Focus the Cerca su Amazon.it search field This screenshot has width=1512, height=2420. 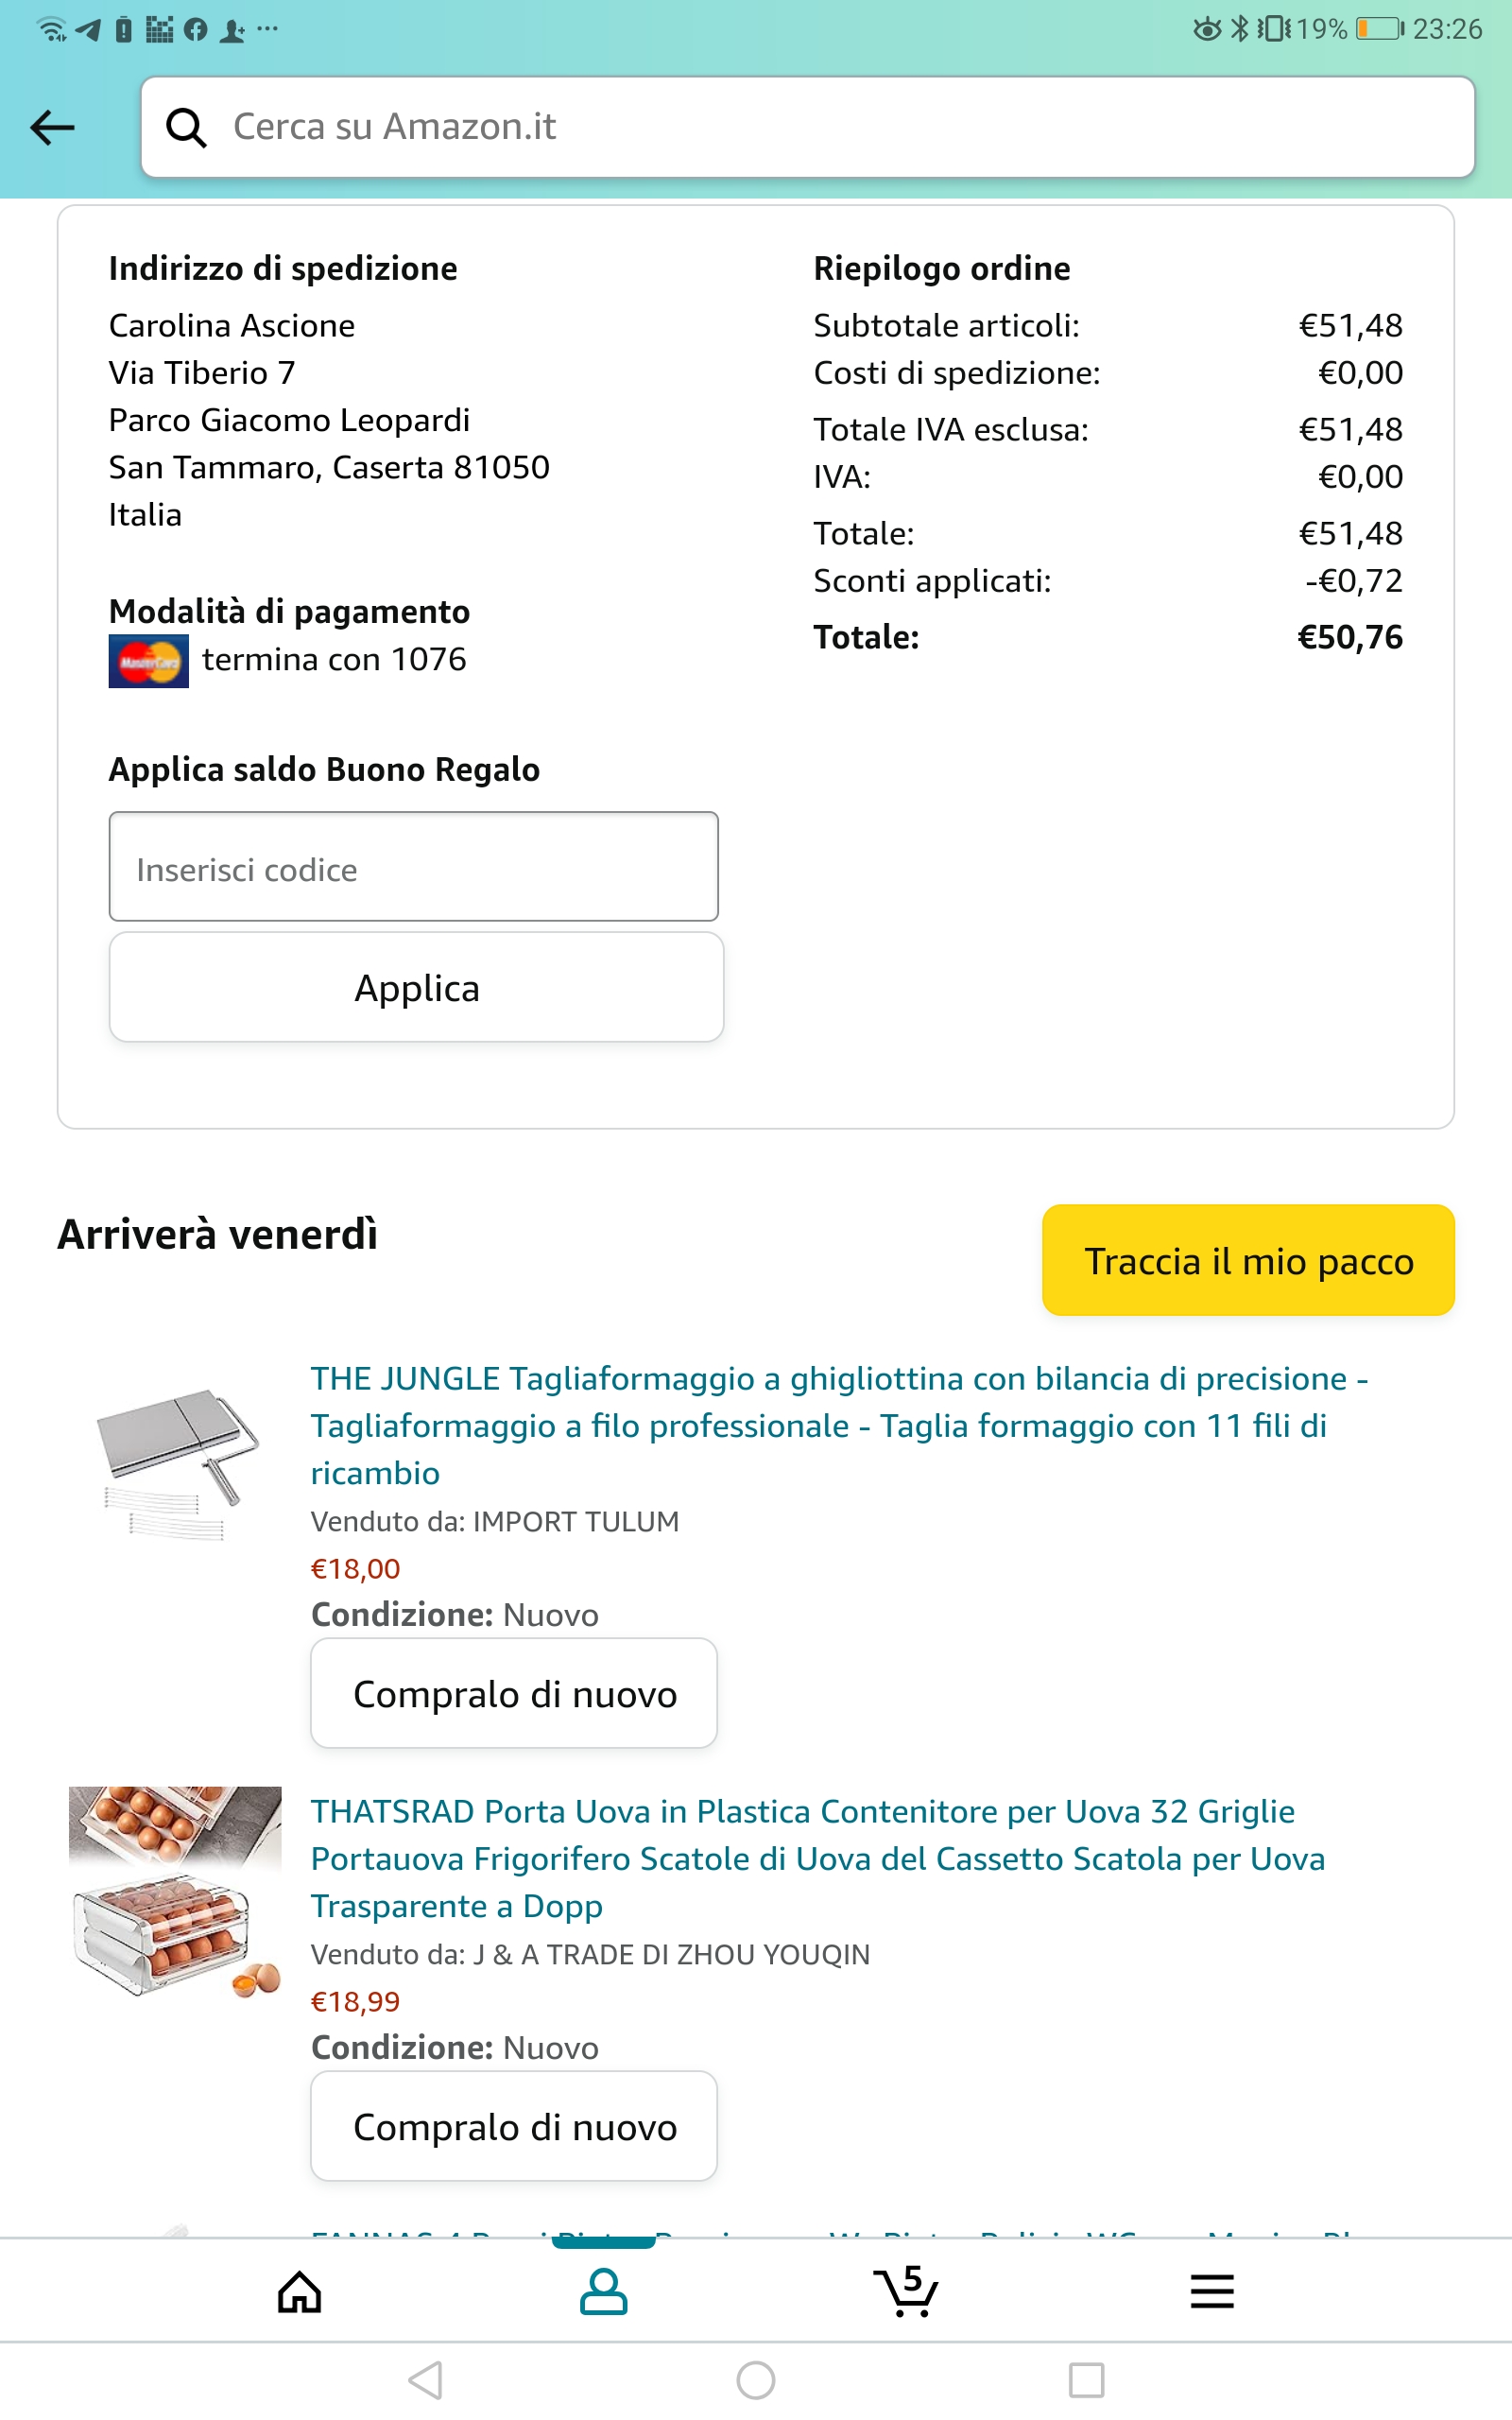click(808, 127)
